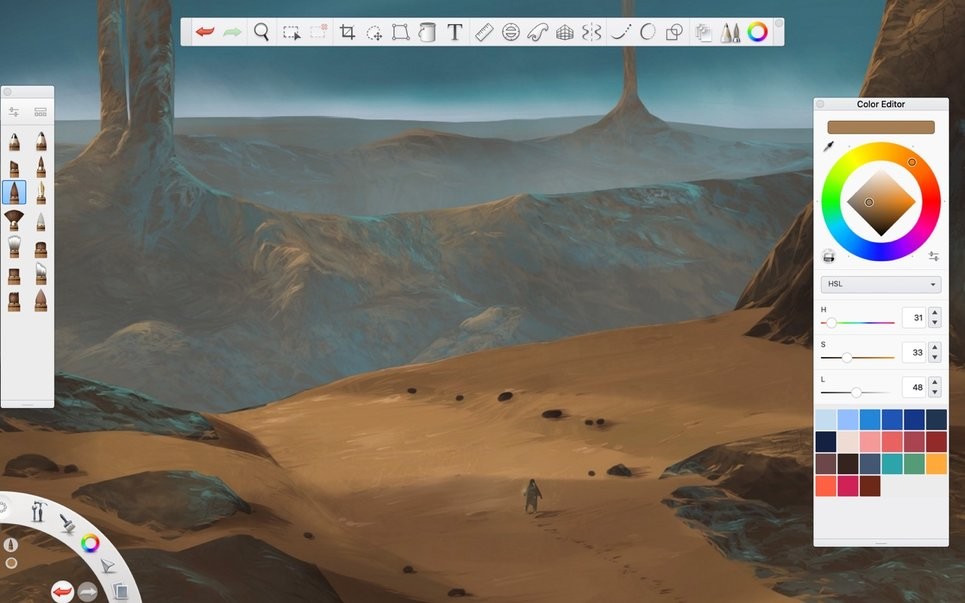This screenshot has height=603, width=965.
Task: Open the color wheel from the toolbar
Action: click(x=757, y=31)
